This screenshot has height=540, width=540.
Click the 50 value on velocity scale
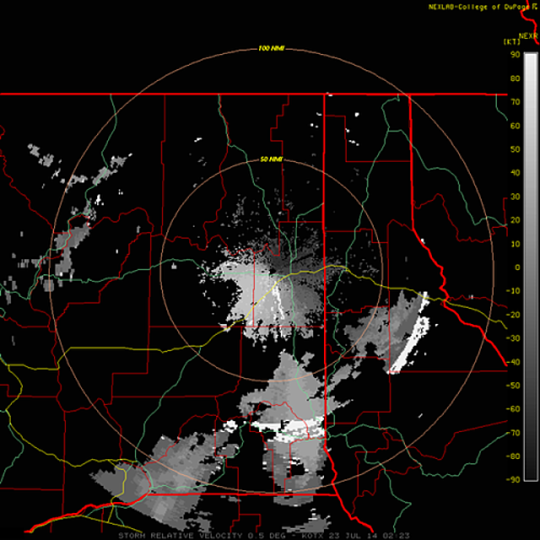(x=516, y=149)
